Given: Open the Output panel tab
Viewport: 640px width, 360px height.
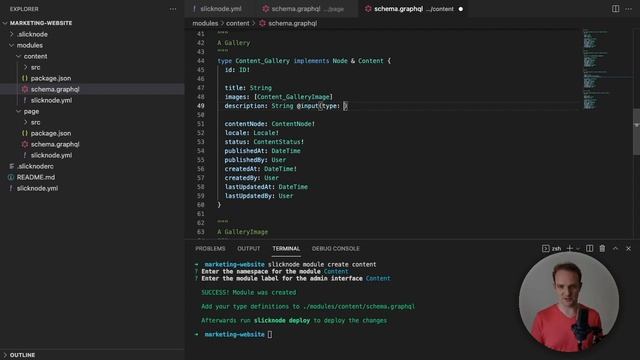Looking at the screenshot, I should (x=249, y=248).
